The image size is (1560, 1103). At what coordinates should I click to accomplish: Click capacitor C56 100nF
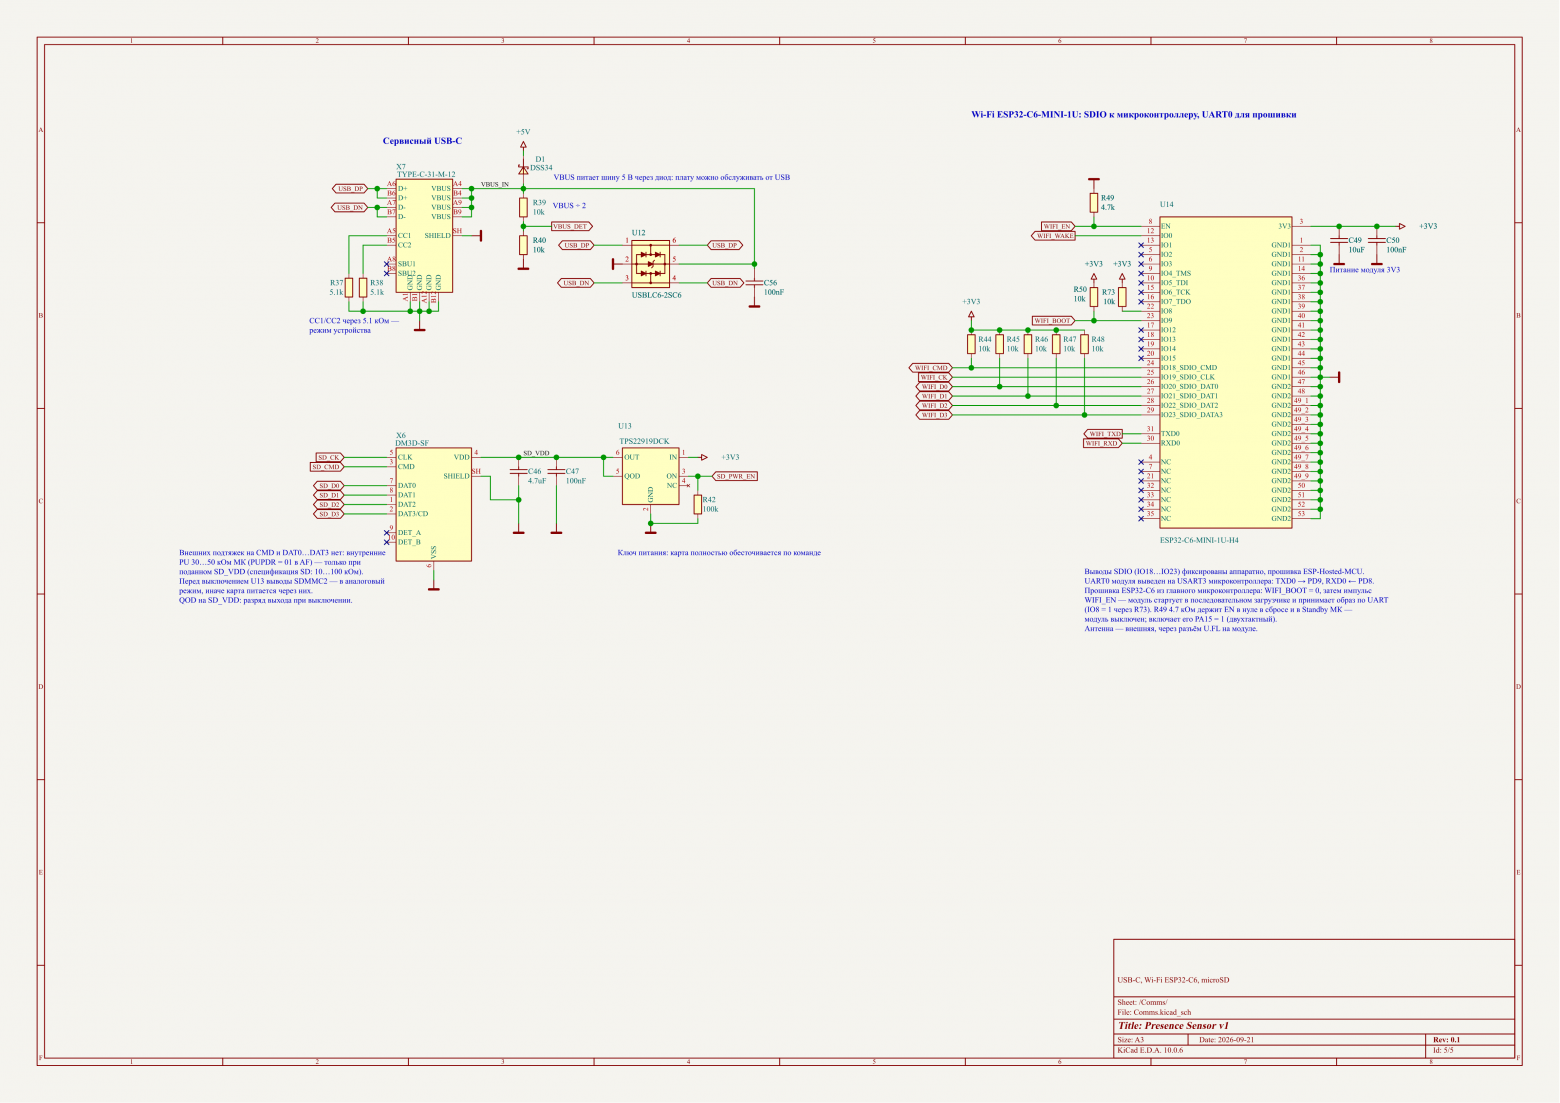click(755, 283)
